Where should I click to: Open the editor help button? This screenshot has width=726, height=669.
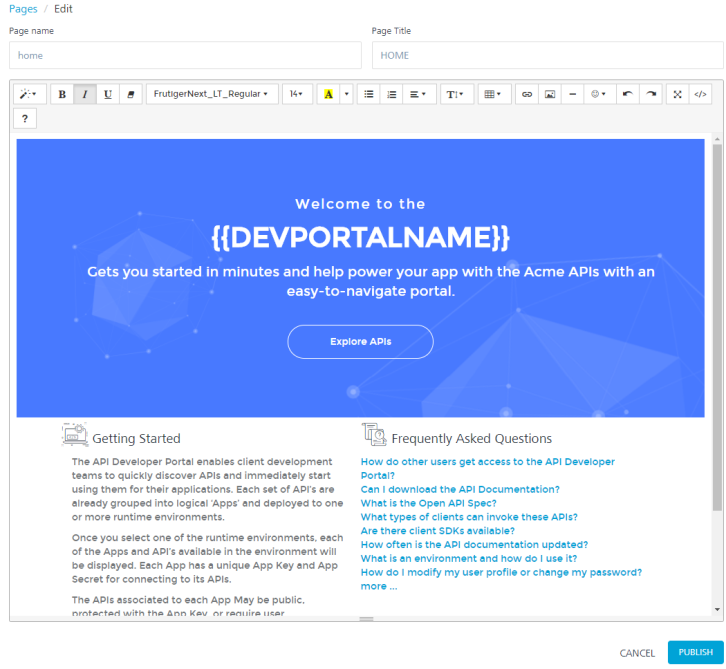(x=25, y=119)
